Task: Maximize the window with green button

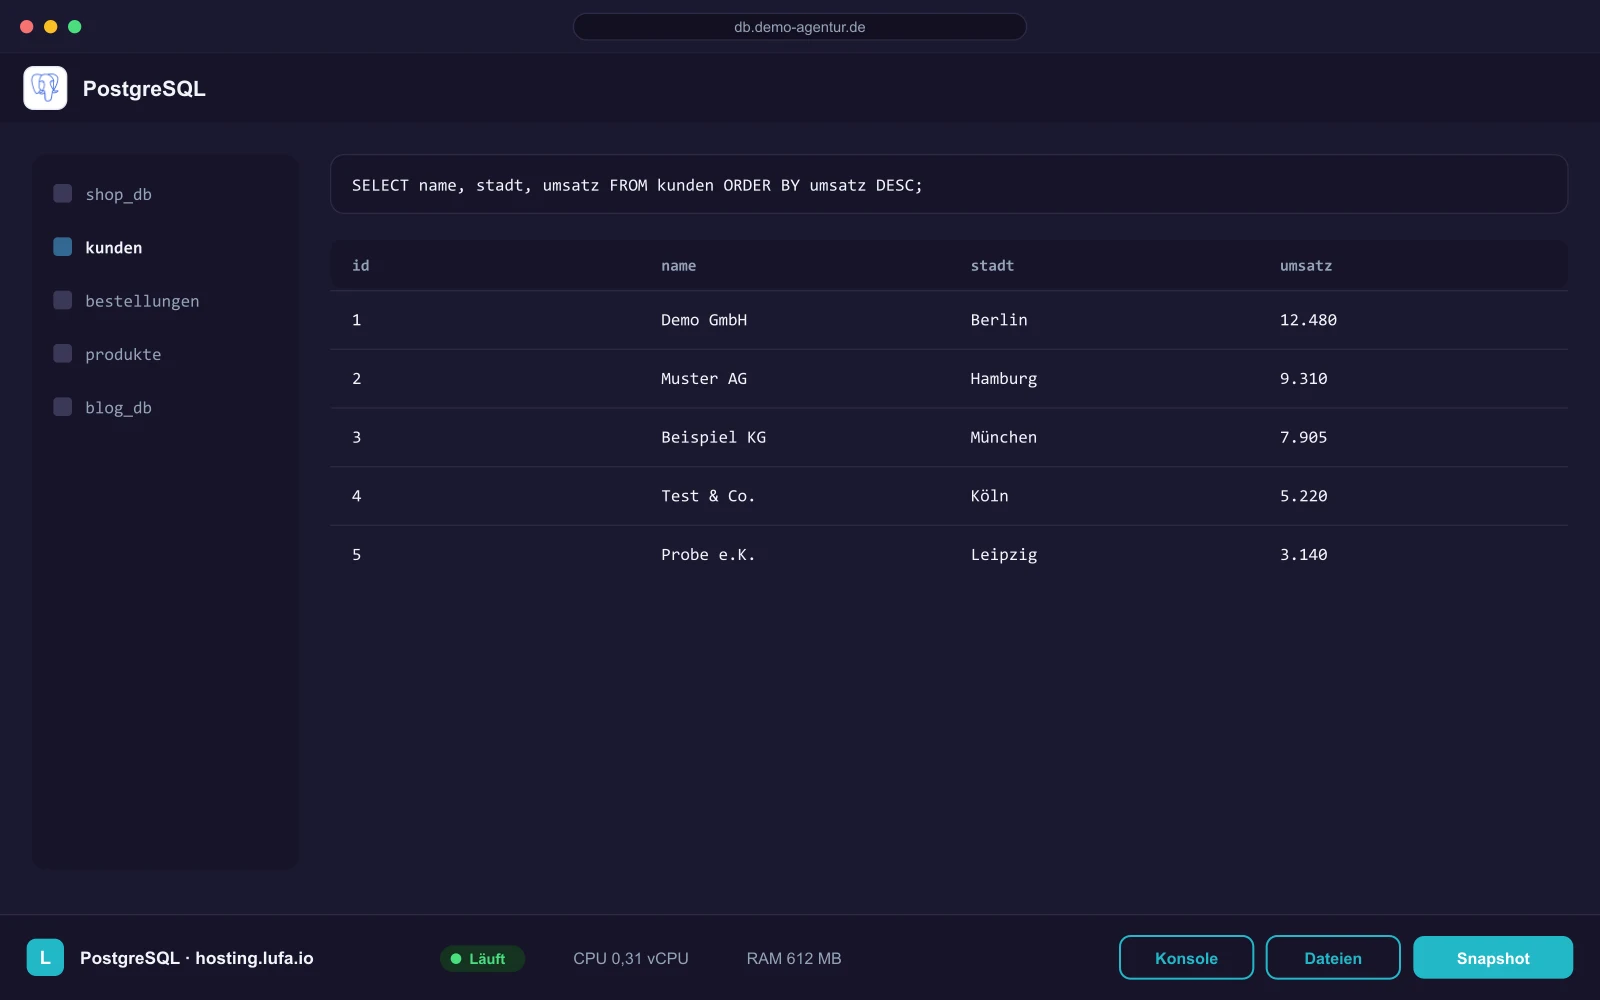Action: coord(75,27)
